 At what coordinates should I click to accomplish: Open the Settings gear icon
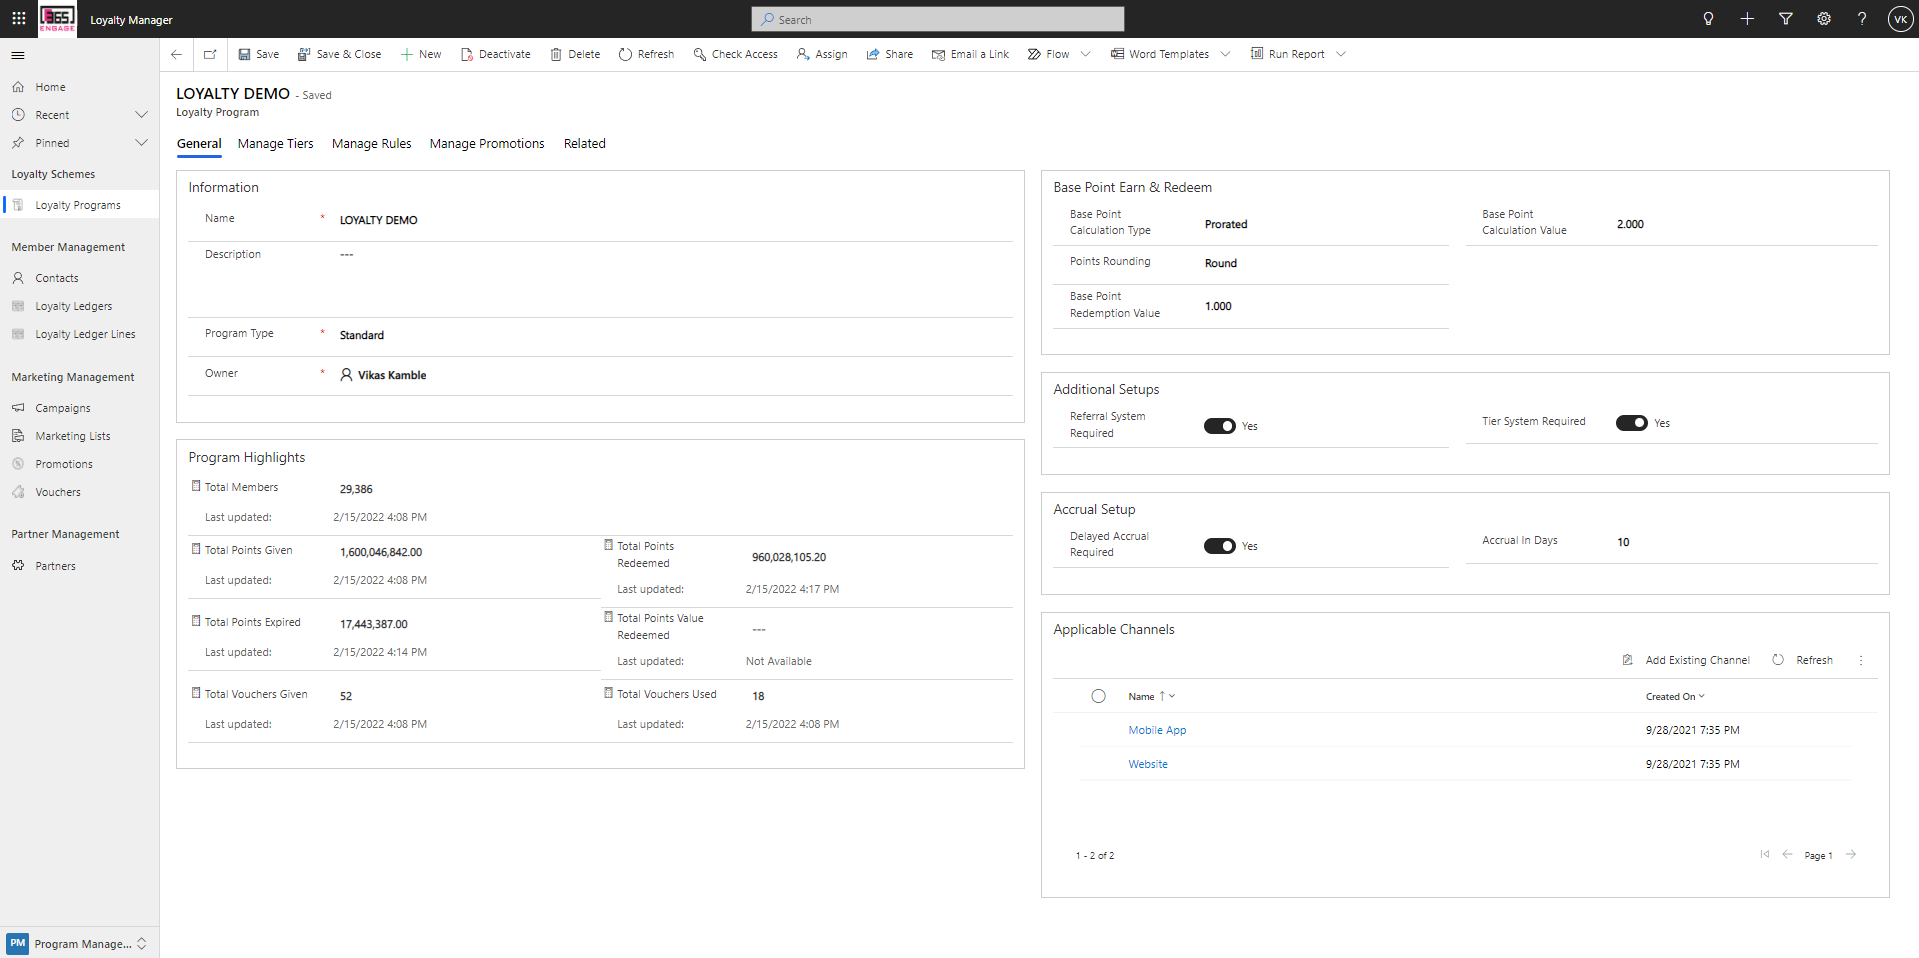click(1824, 19)
